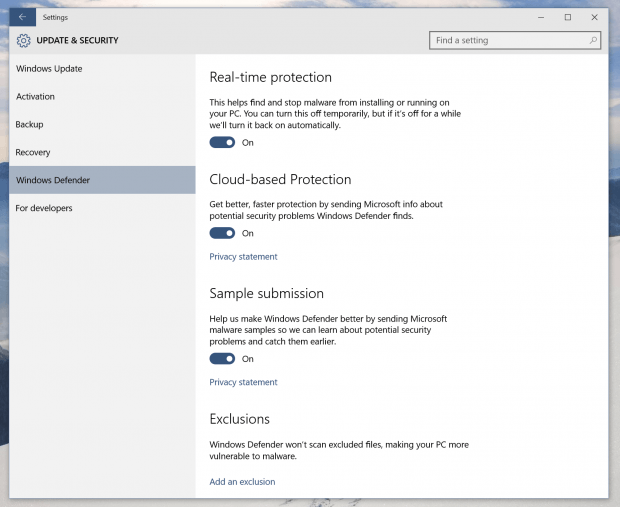This screenshot has height=507, width=620.
Task: Open Privacy statement under Sample submission
Action: tap(243, 382)
